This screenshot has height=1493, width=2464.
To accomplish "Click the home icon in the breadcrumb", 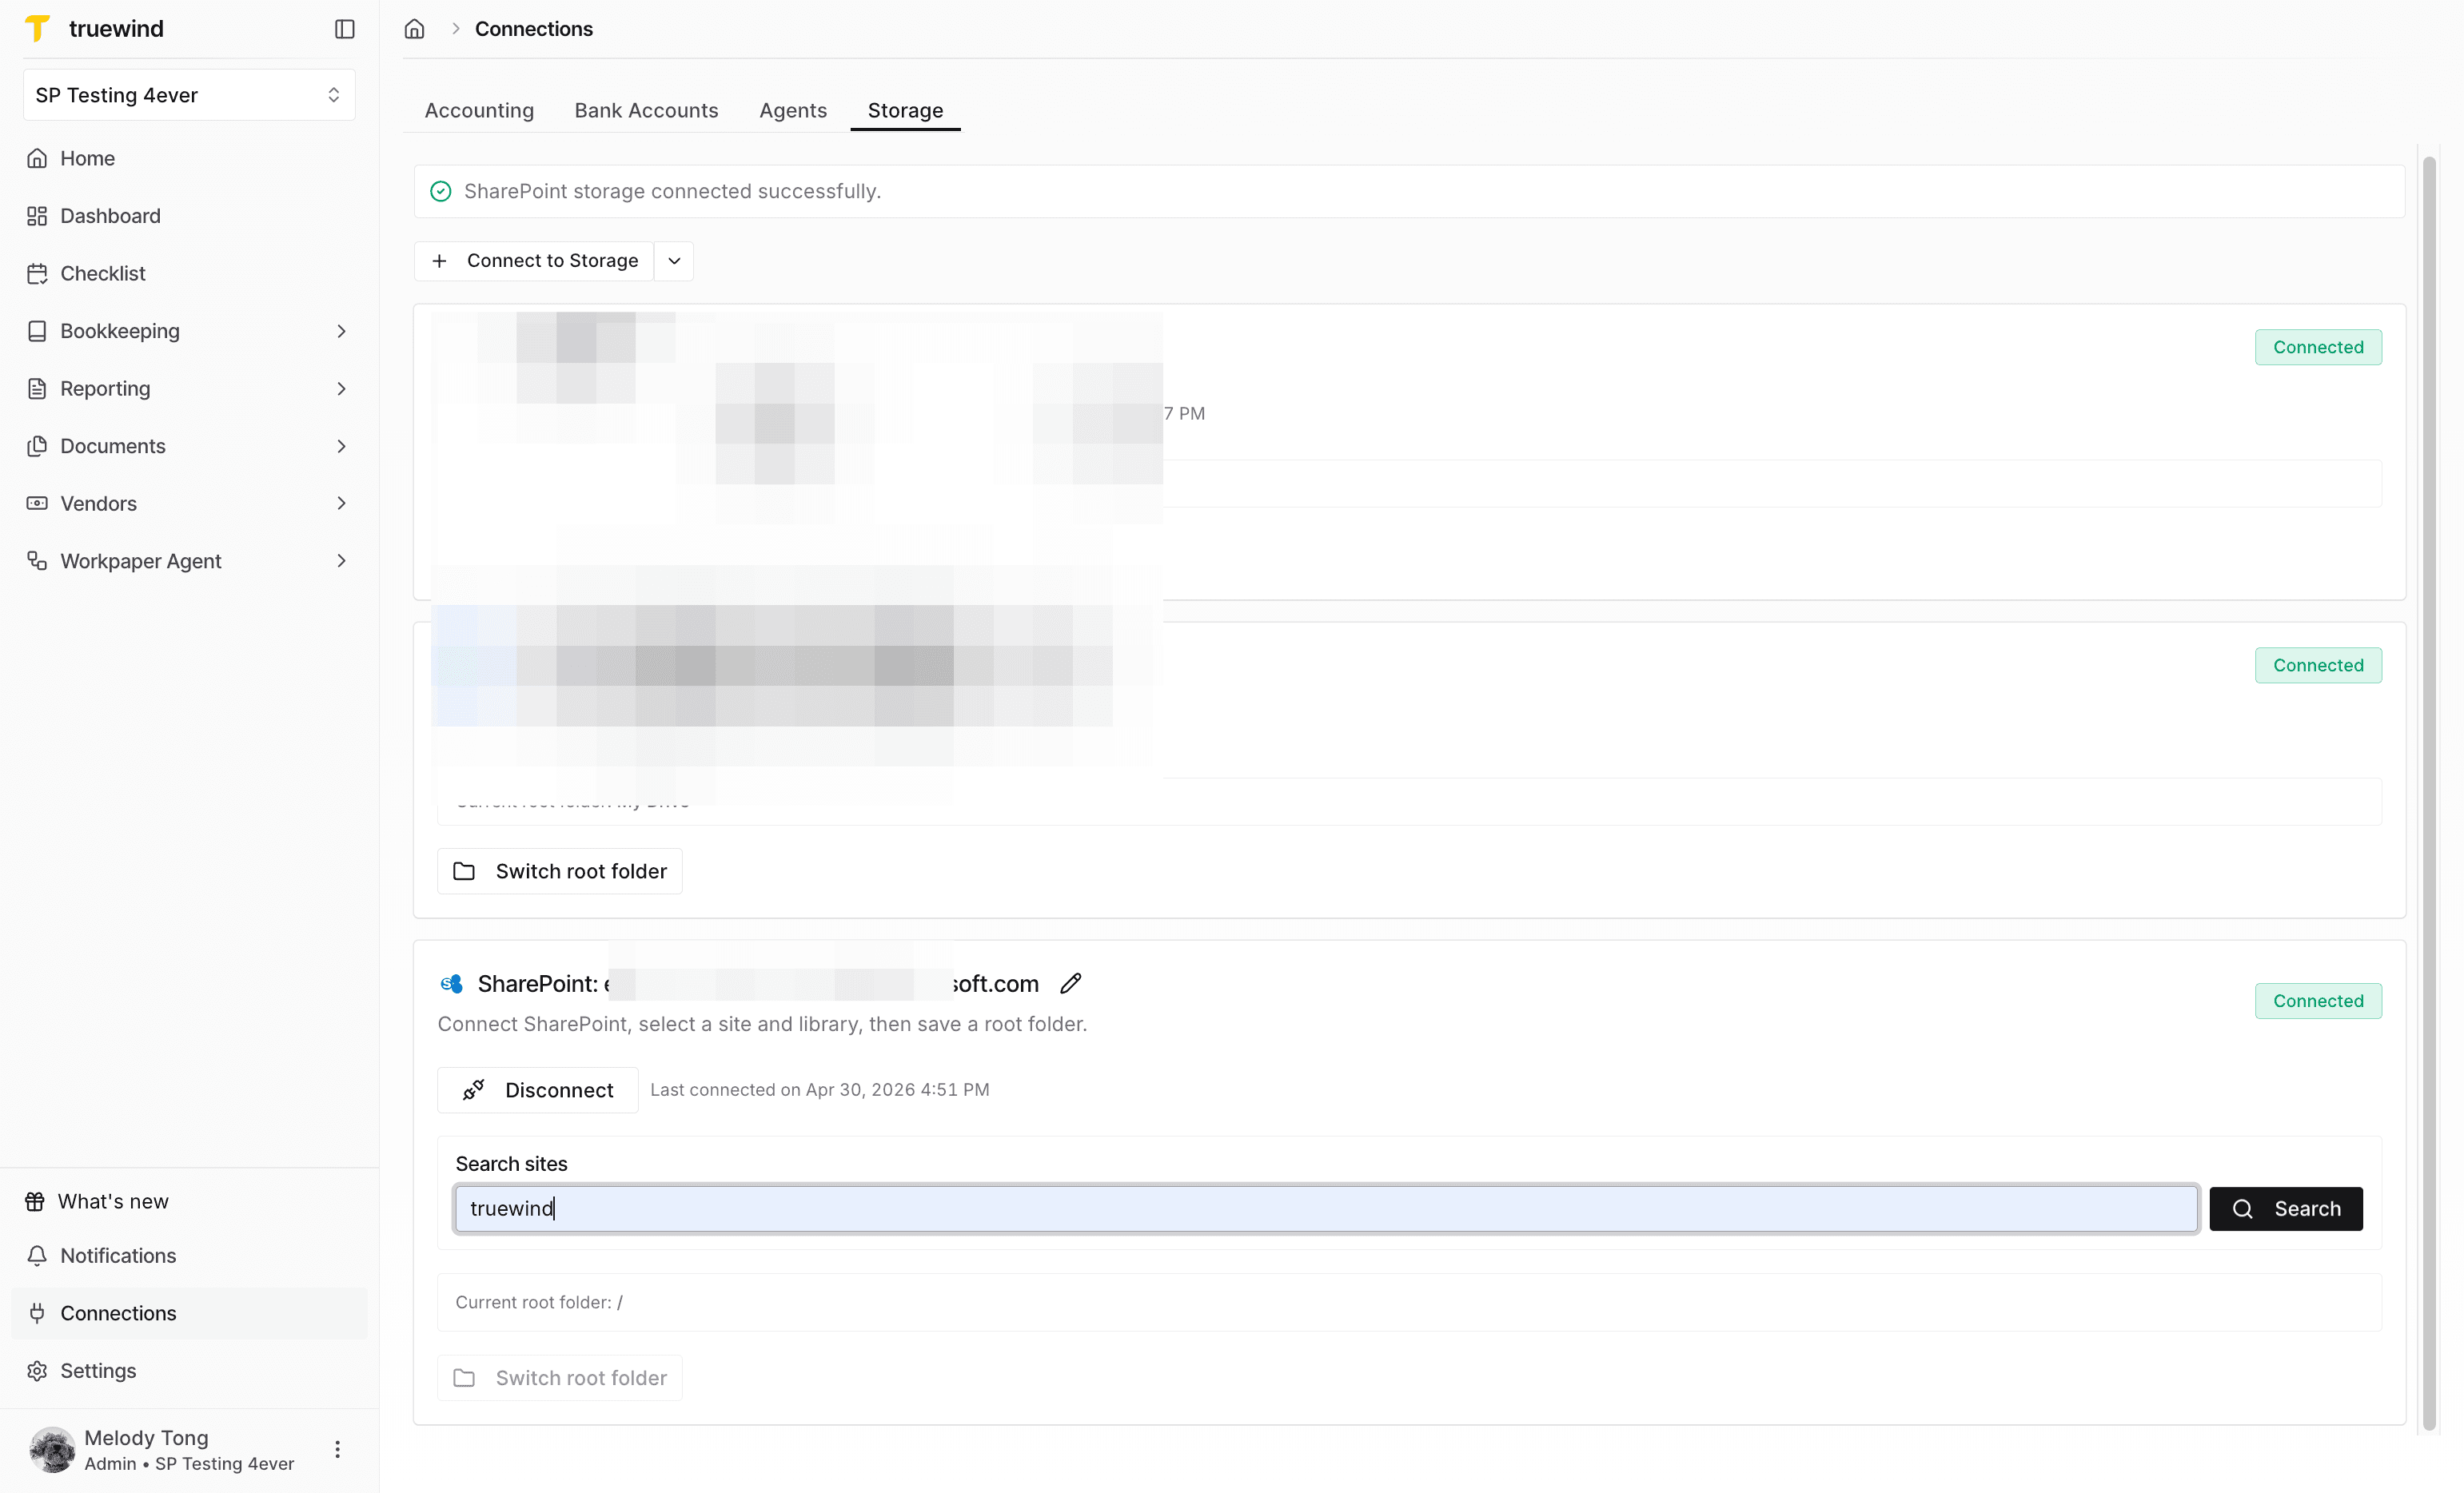I will (414, 29).
